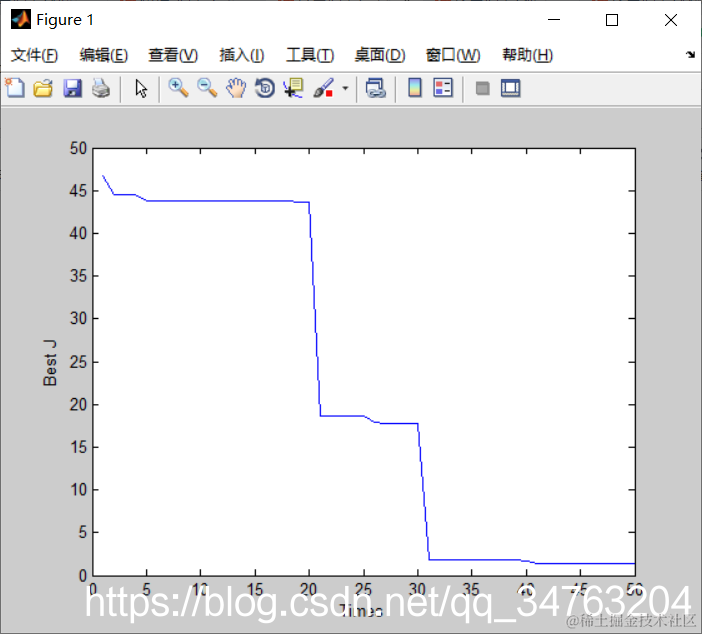This screenshot has height=634, width=702.
Task: Activate the Zoom In magnifier tool
Action: (x=178, y=88)
